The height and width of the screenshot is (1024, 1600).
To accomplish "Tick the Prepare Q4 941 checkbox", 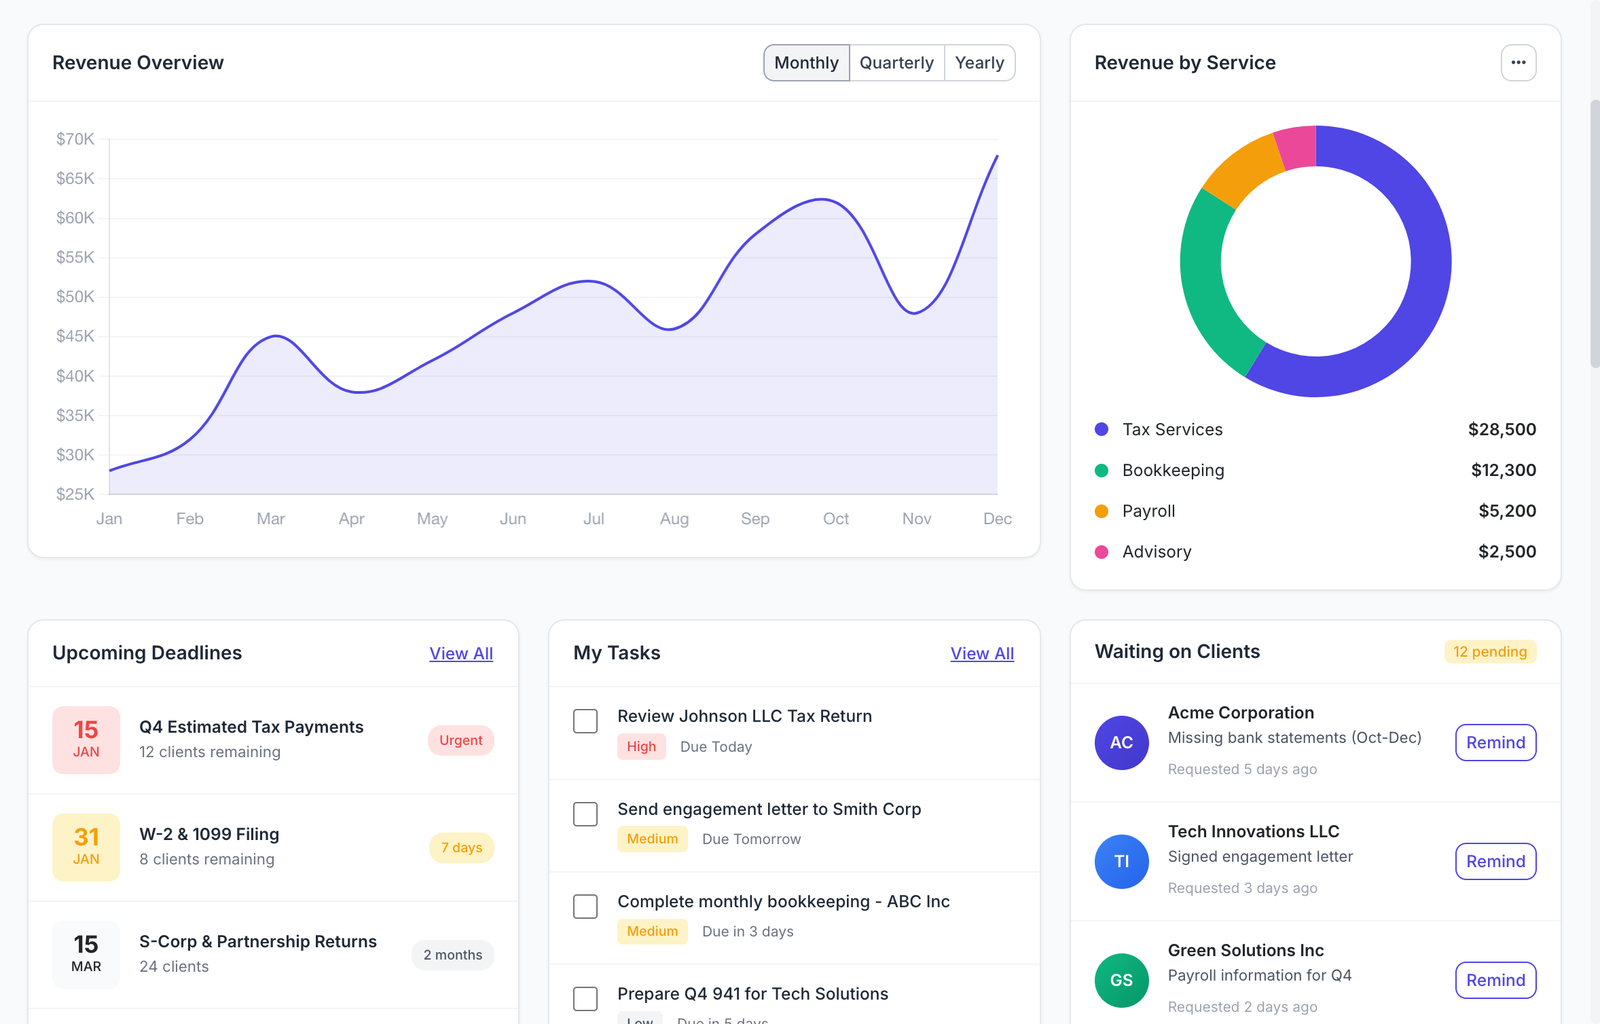I will 585,998.
